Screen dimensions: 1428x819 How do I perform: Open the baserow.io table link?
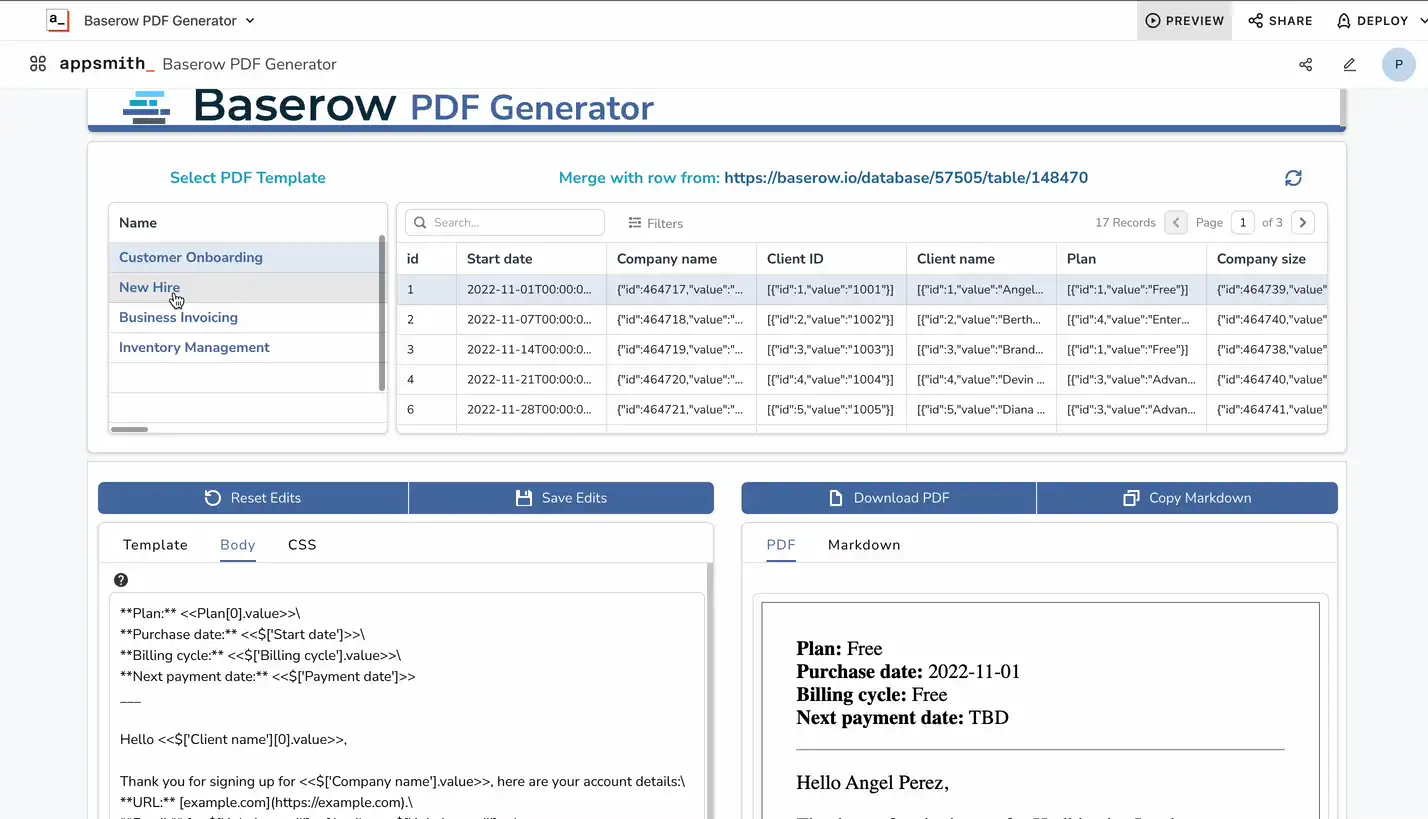(x=906, y=178)
